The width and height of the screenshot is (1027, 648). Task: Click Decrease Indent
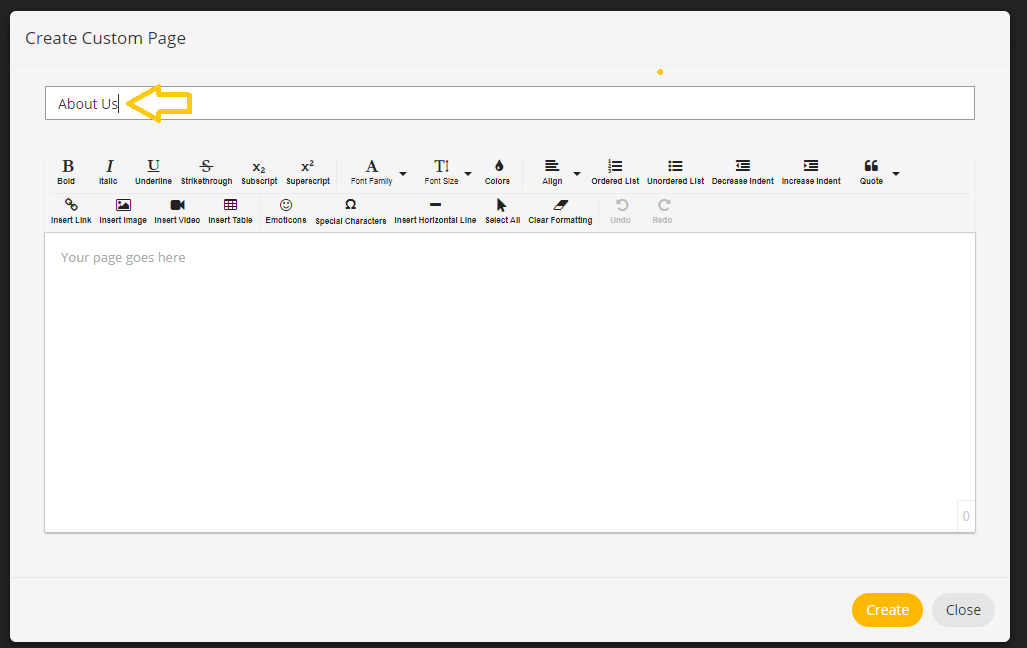(743, 172)
